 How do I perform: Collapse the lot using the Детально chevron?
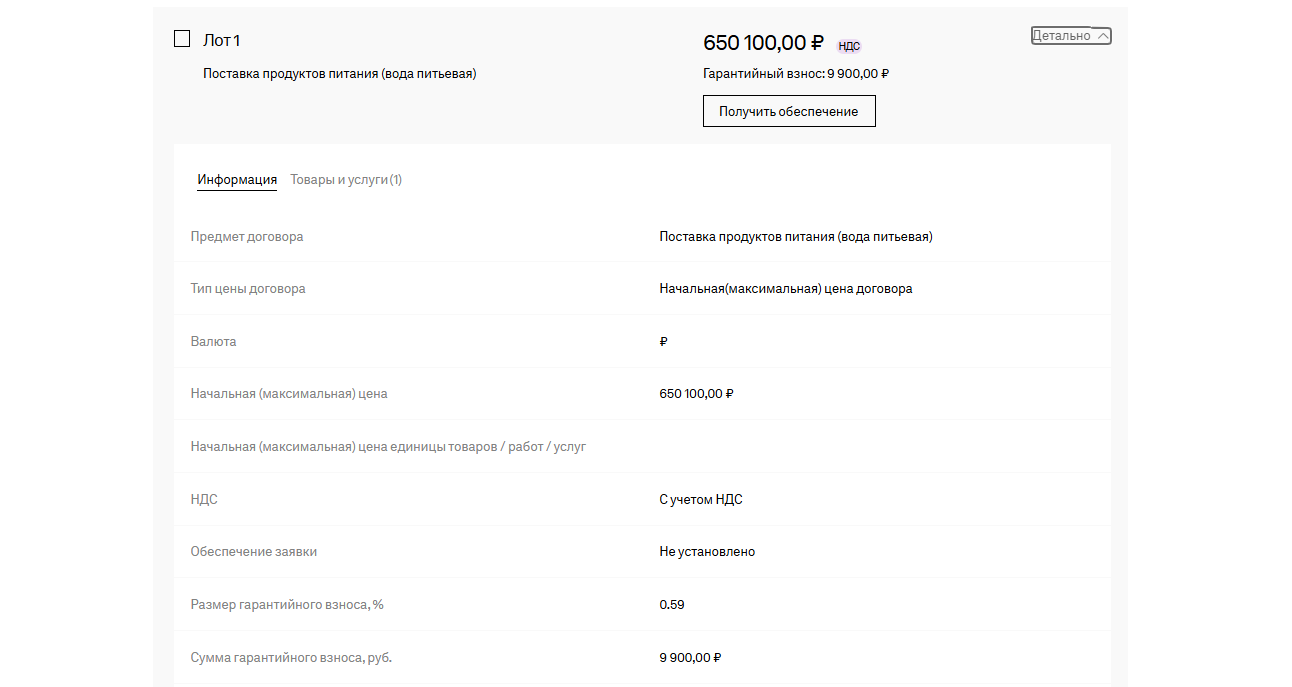(x=1102, y=36)
